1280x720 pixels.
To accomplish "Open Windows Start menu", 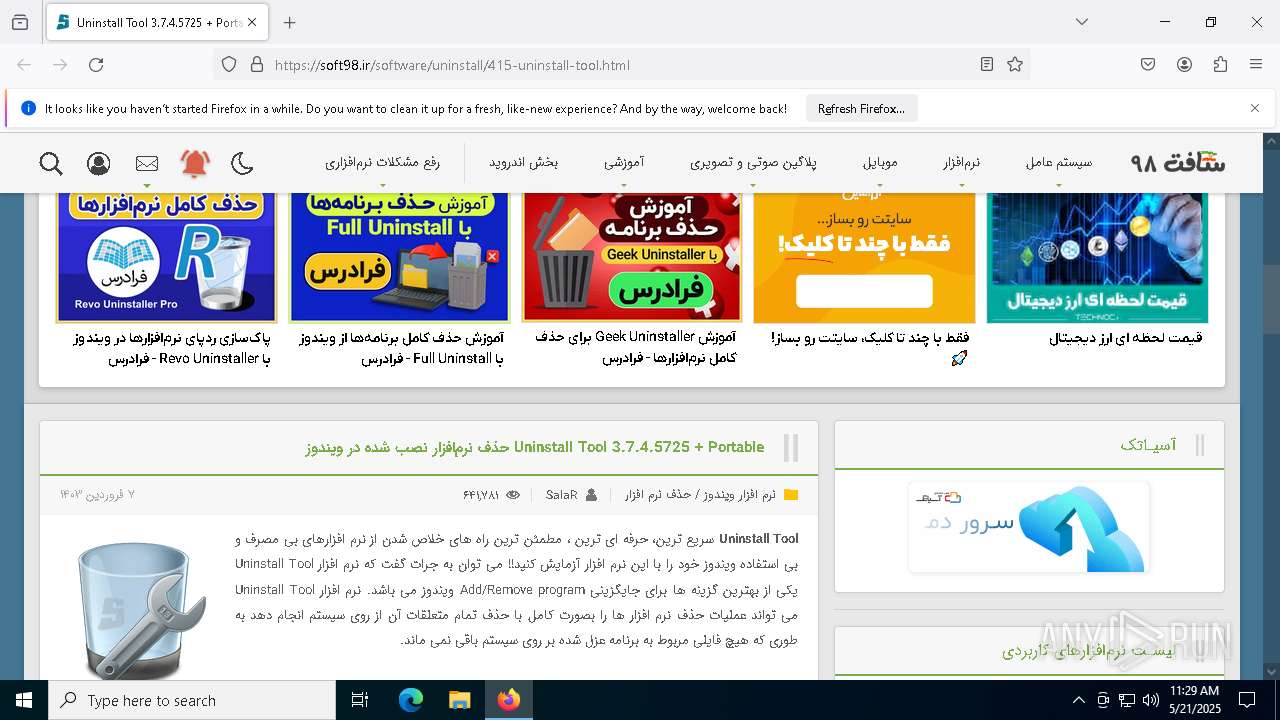I will (23, 700).
